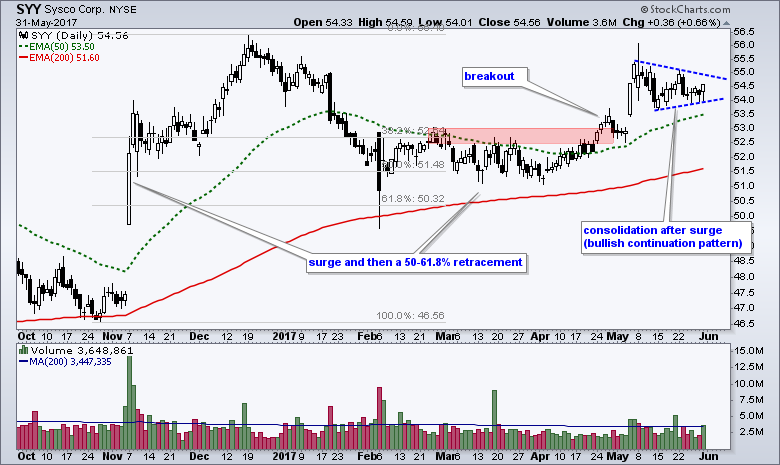The height and width of the screenshot is (465, 780).
Task: Click the May label on the volume panel date axis
Action: [617, 456]
